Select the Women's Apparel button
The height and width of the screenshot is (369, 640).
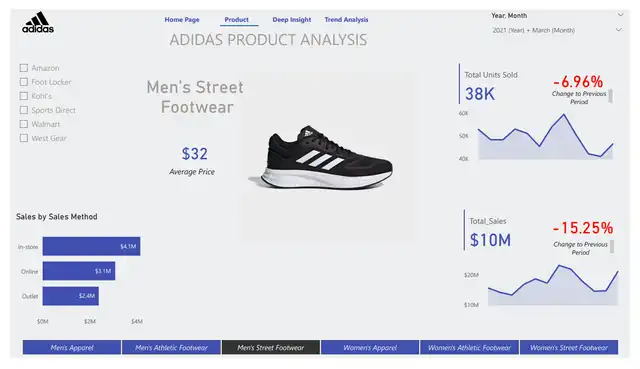click(370, 347)
